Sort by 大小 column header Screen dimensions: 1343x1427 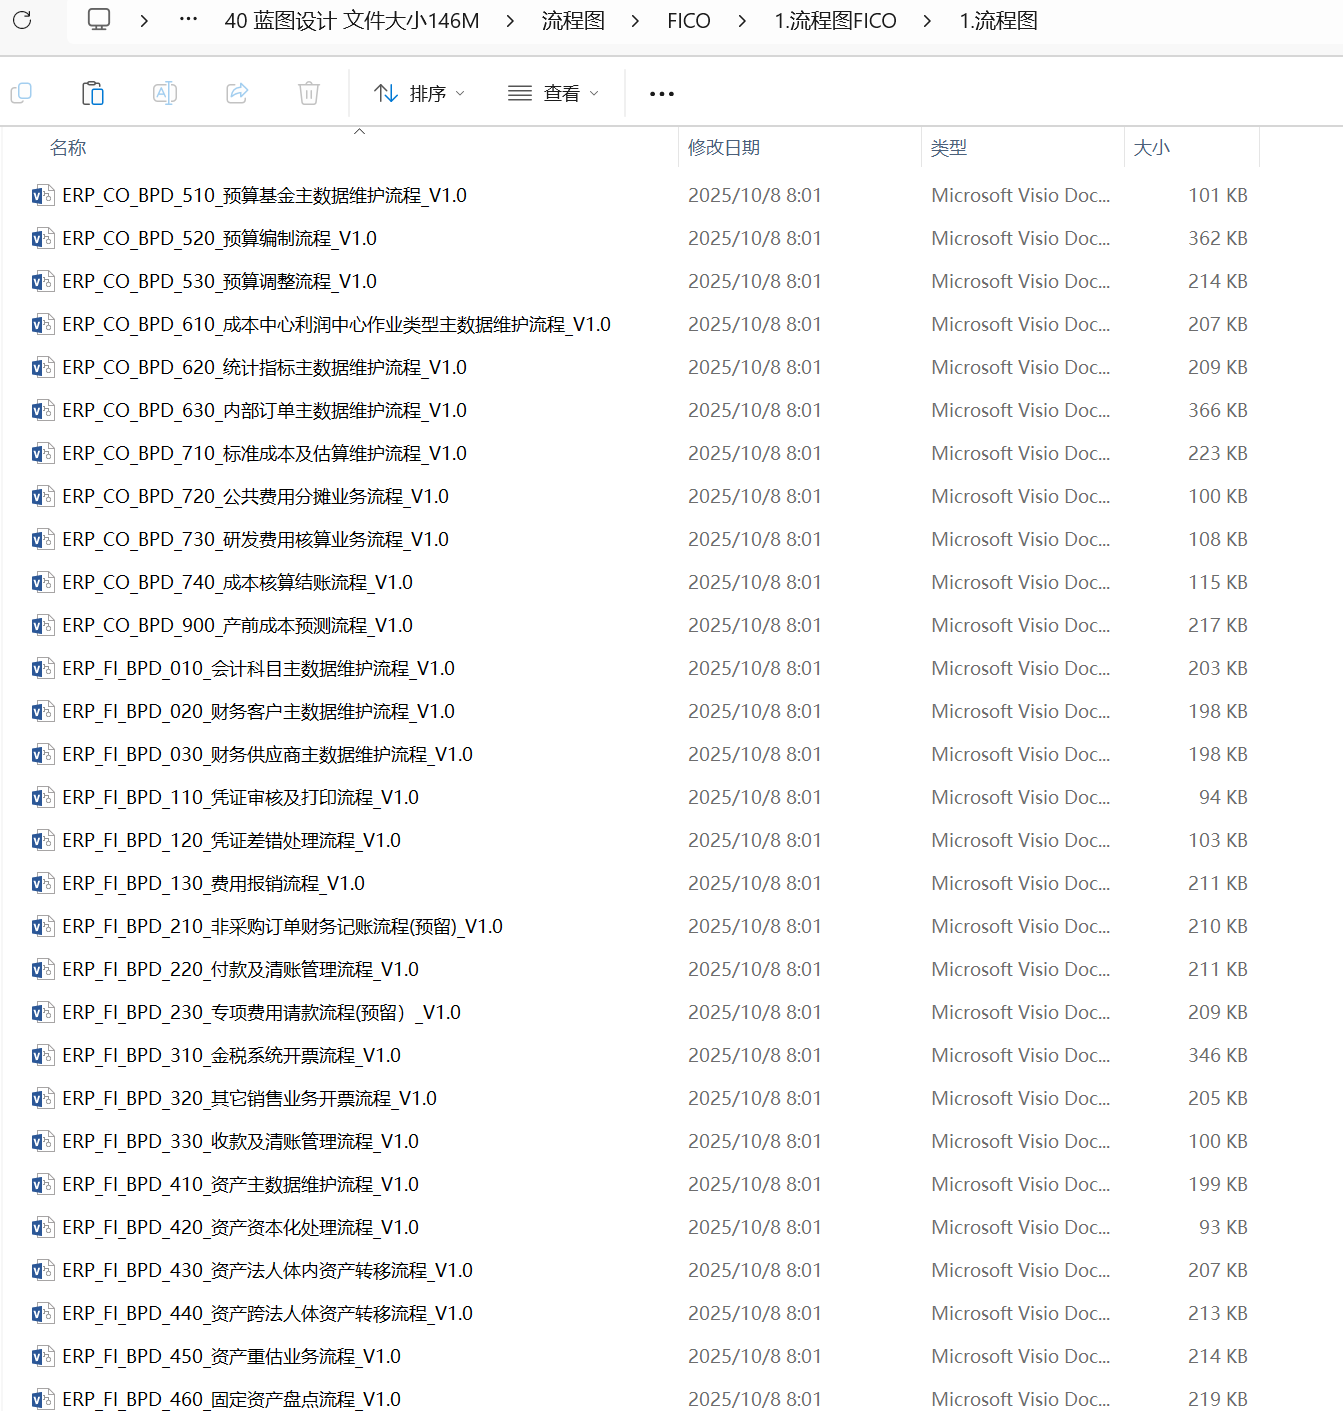coord(1151,148)
